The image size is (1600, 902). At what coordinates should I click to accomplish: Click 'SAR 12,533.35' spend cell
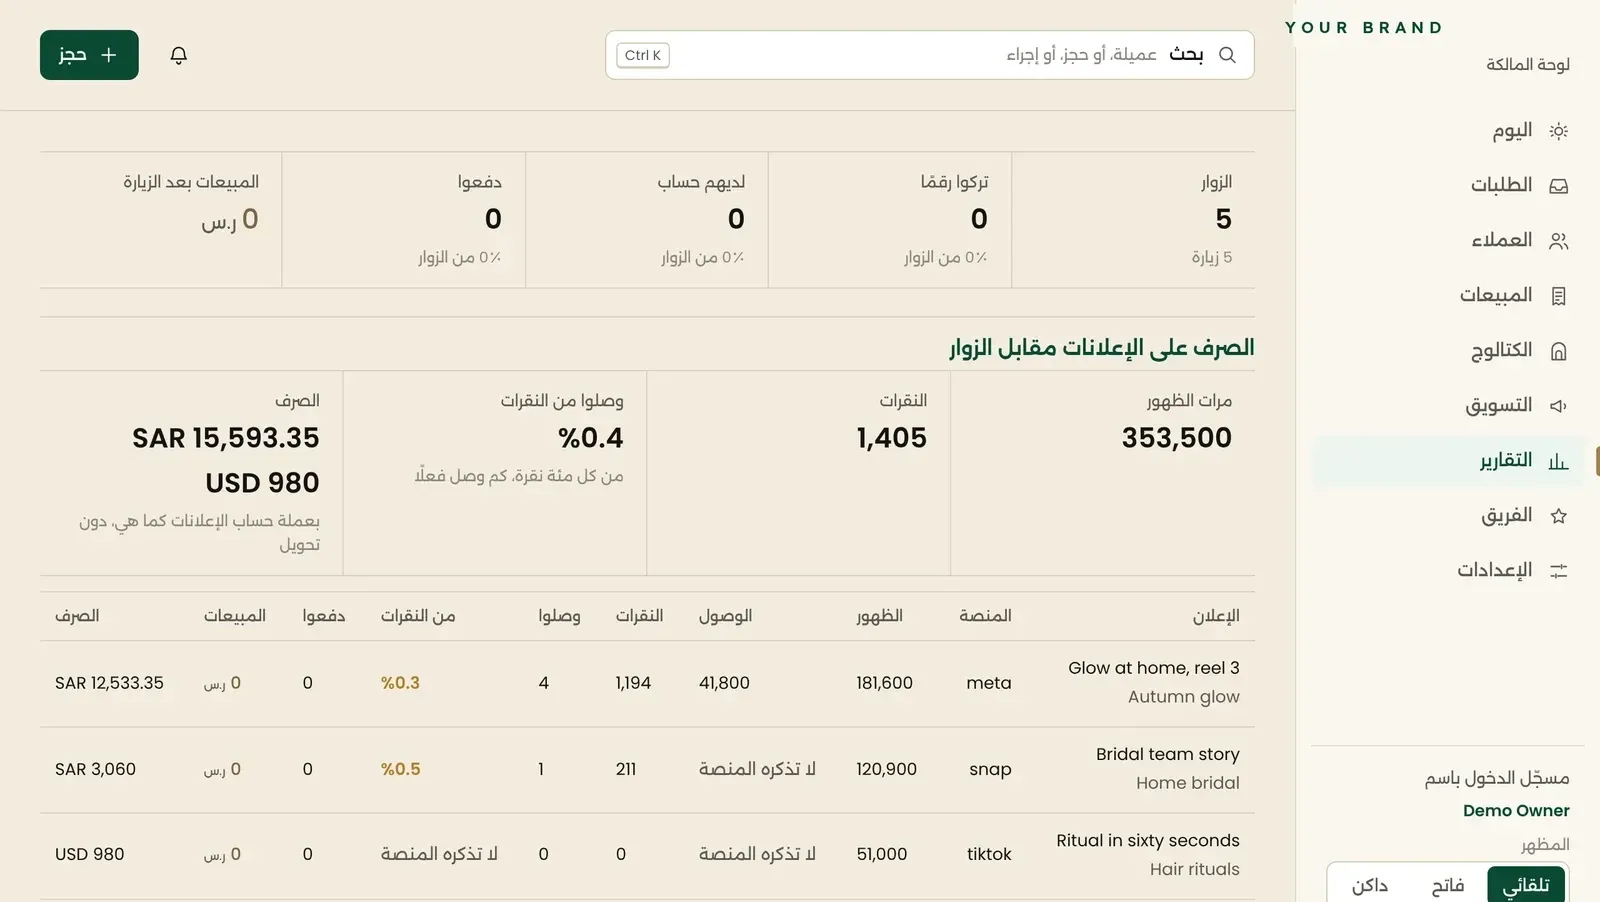(x=109, y=683)
